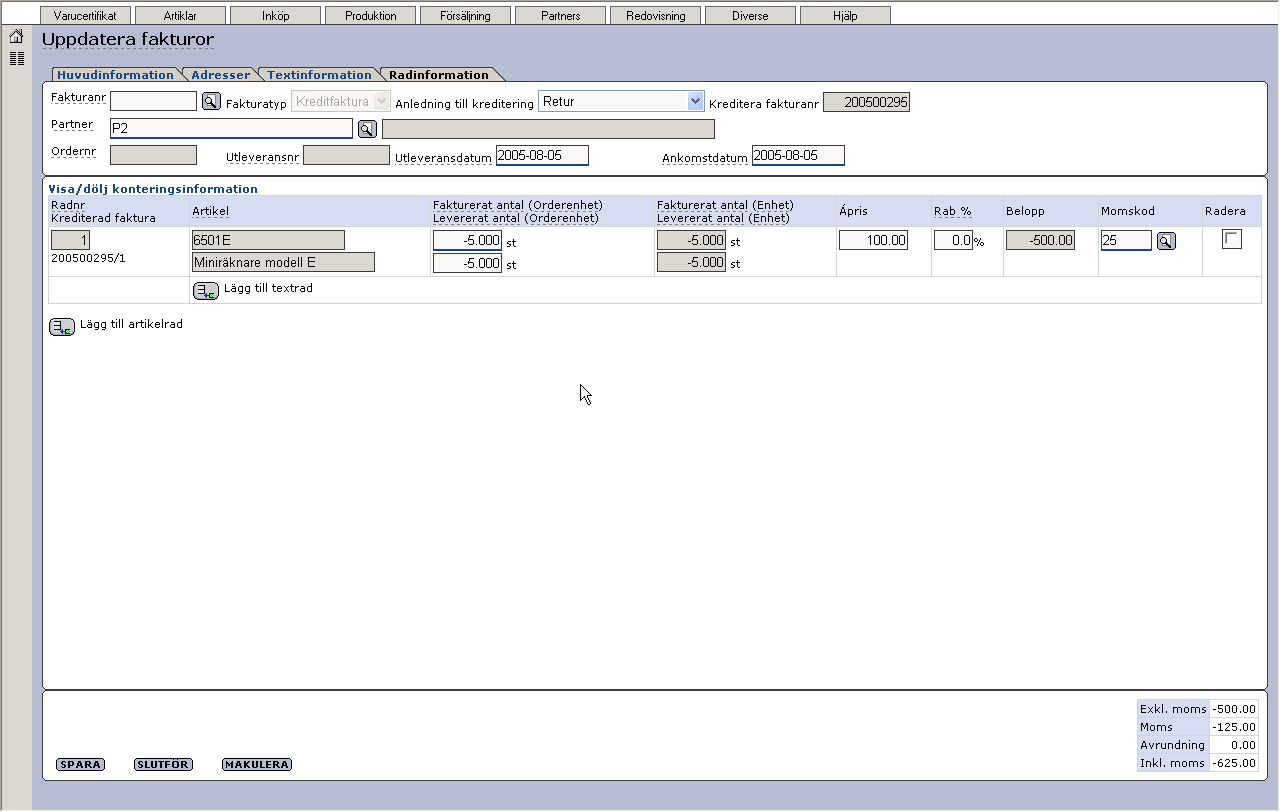Click Kreditera fakturanr field 200500295

pos(866,102)
